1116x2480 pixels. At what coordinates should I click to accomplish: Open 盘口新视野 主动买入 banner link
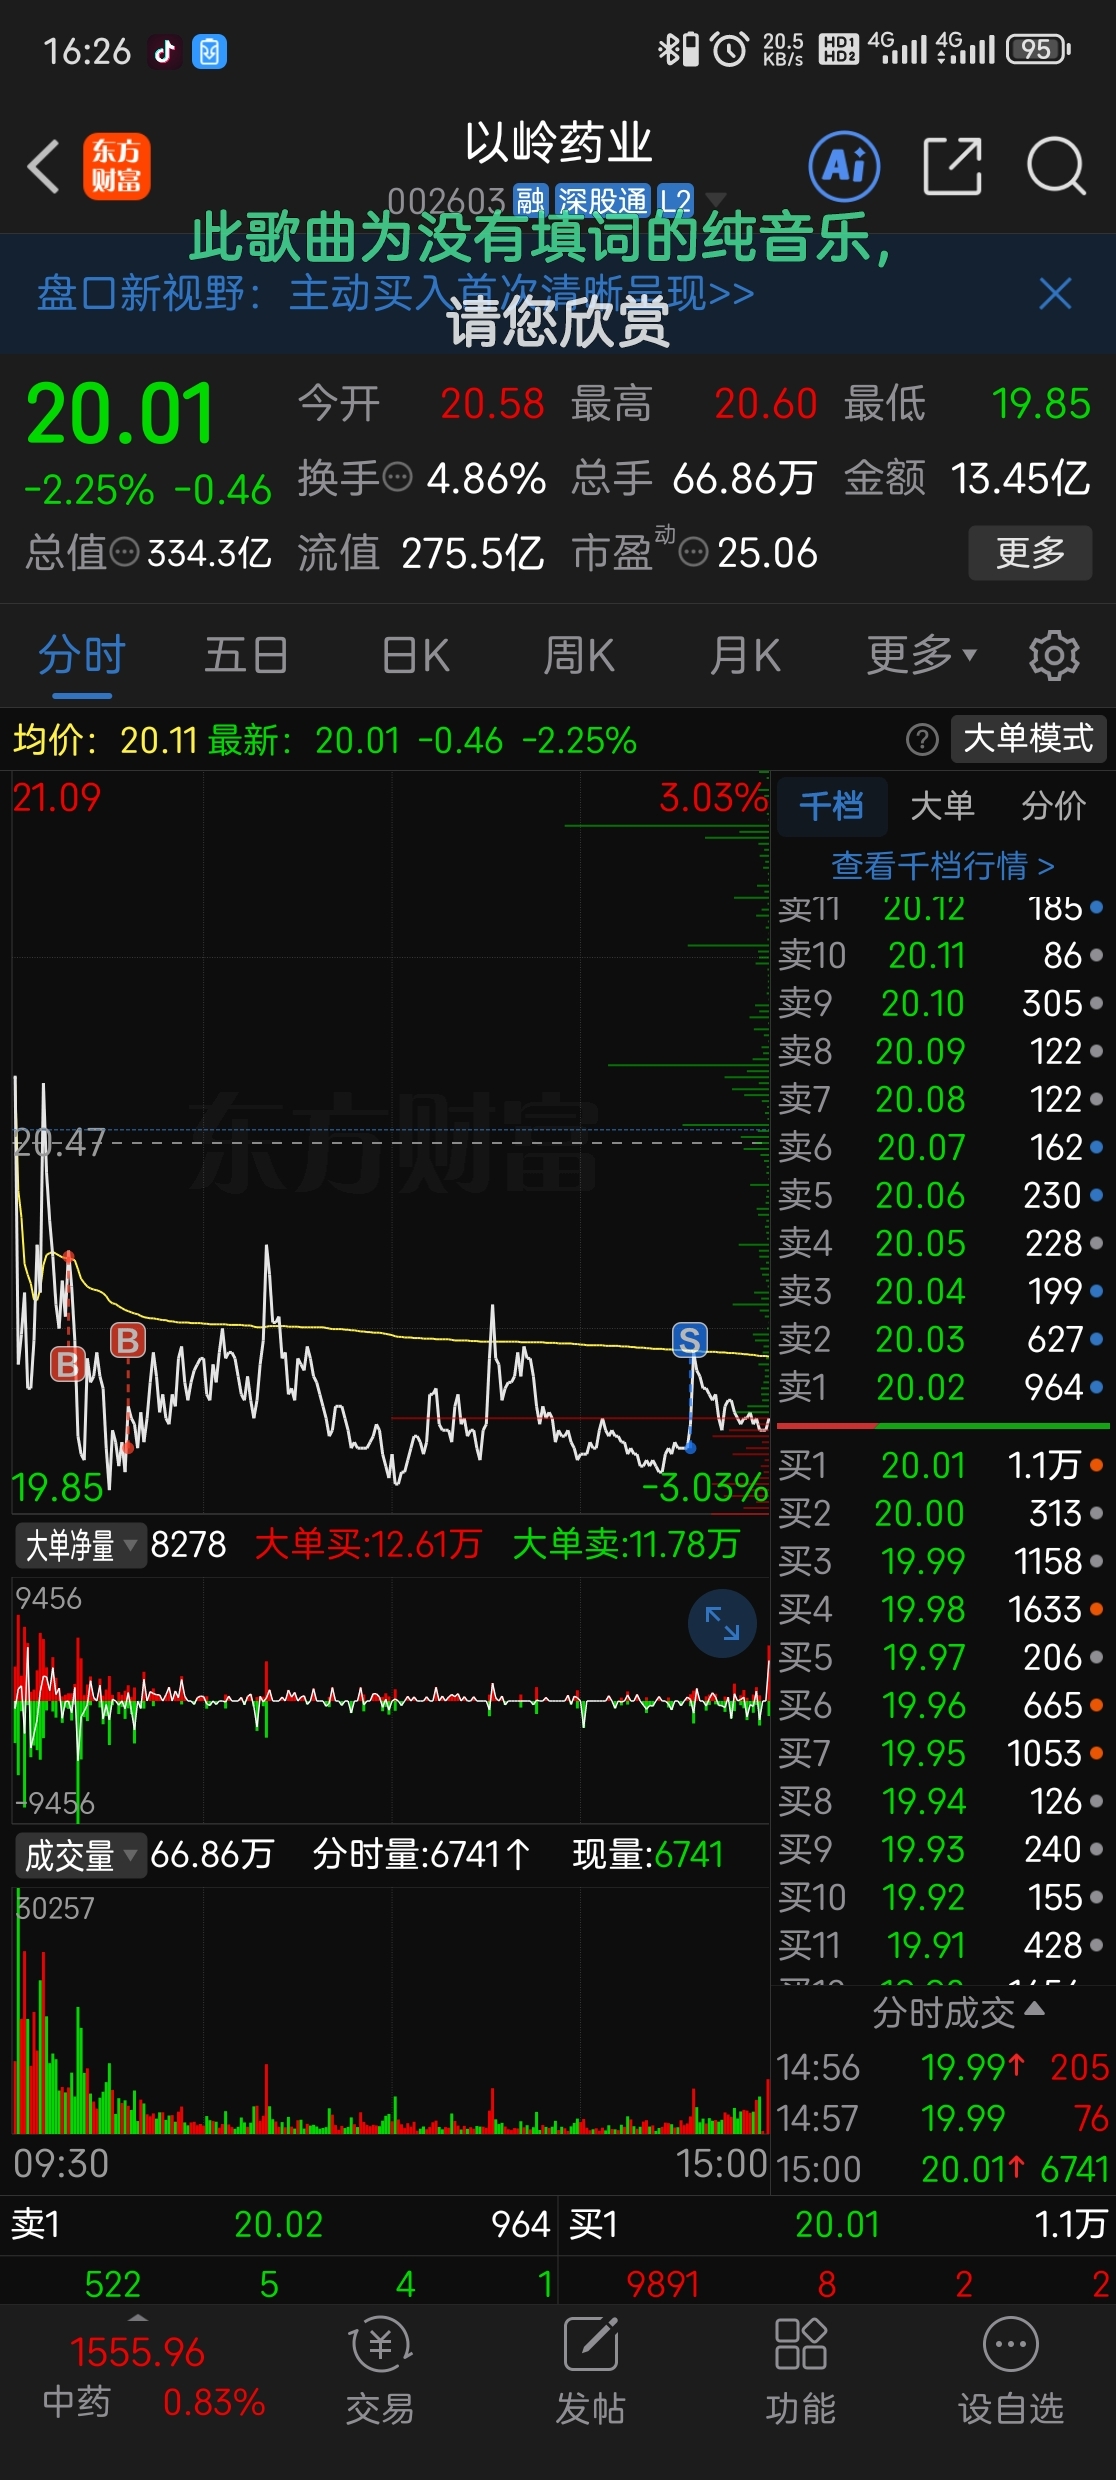396,294
